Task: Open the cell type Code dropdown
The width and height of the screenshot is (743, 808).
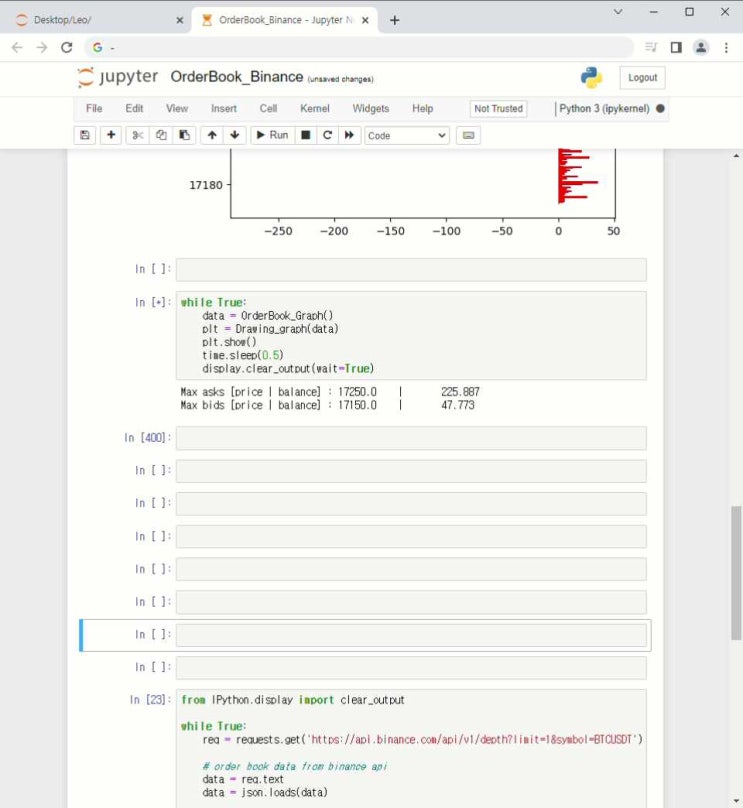Action: point(407,135)
